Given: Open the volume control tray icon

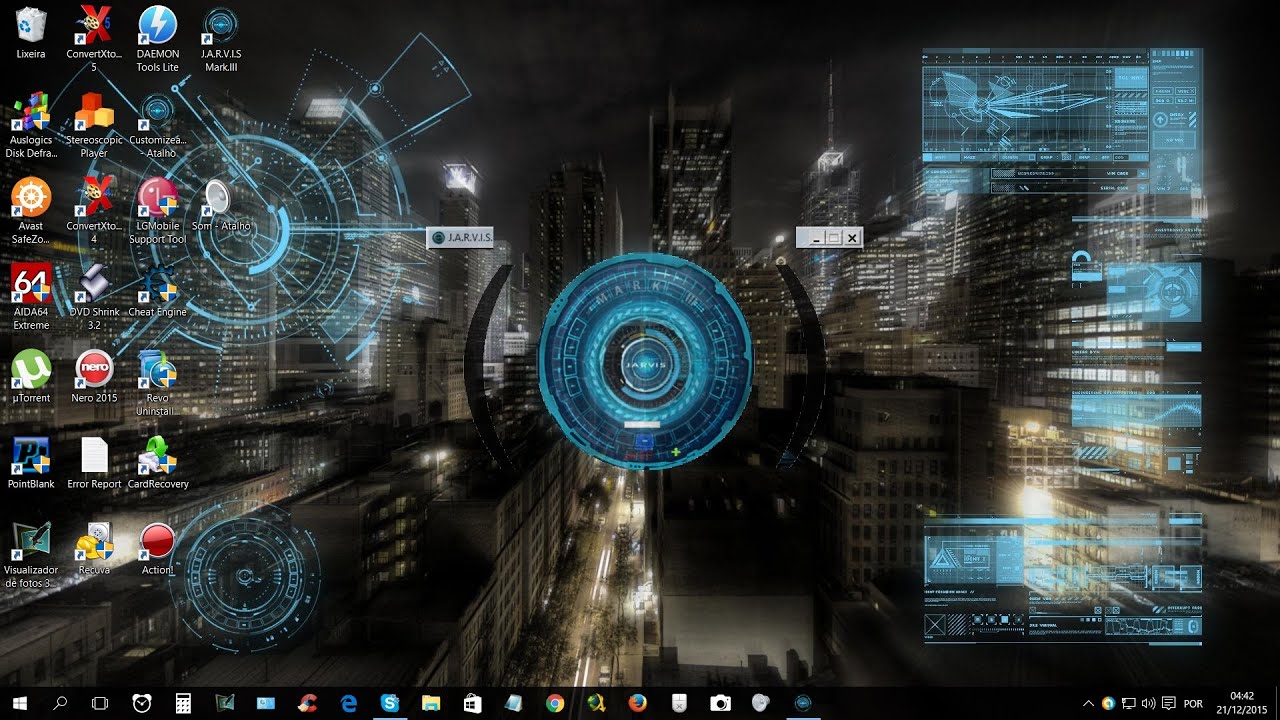Looking at the screenshot, I should coord(1148,703).
